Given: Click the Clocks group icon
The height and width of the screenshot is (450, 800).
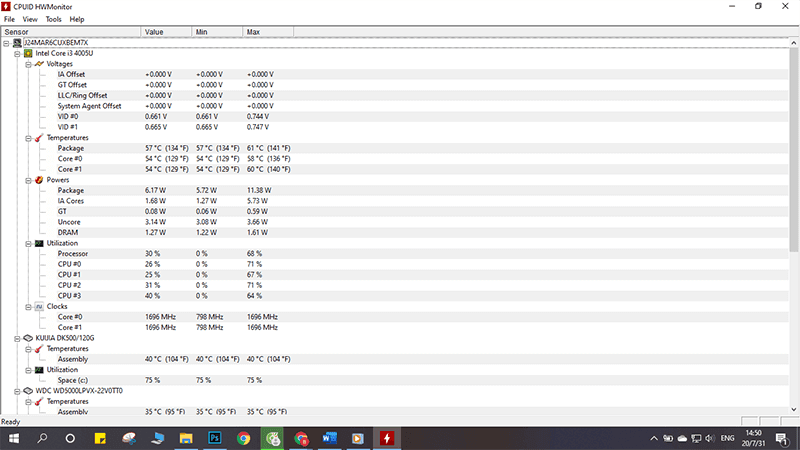Looking at the screenshot, I should pyautogui.click(x=39, y=306).
